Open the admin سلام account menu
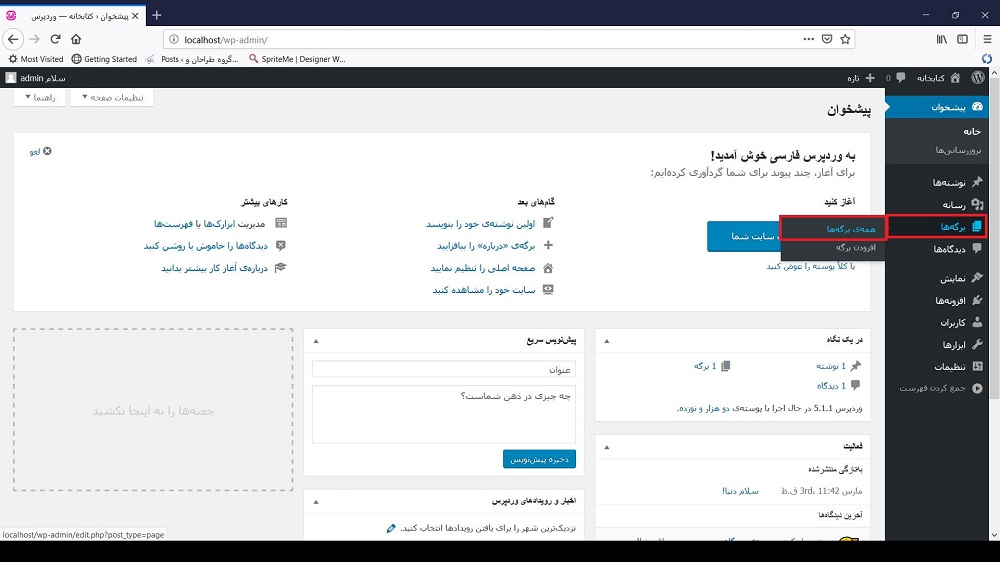The width and height of the screenshot is (1000, 562). coord(36,78)
